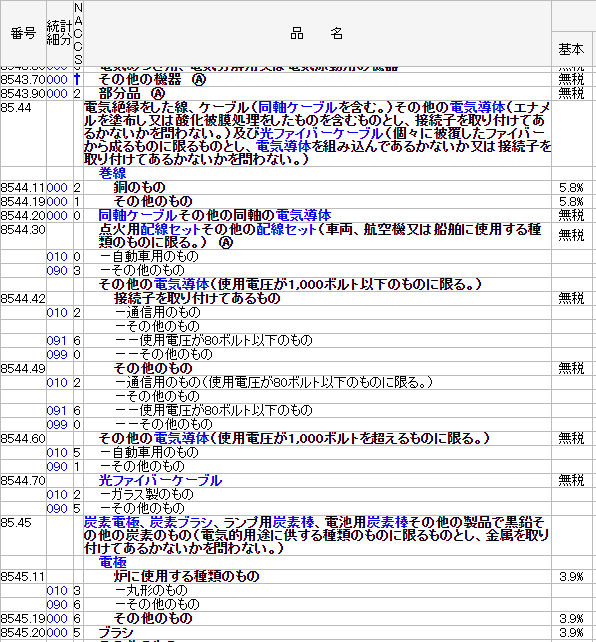This screenshot has height=642, width=596.
Task: Follow the 光ファイバーケーブル link in the 85.44 heading
Action: pyautogui.click(x=321, y=133)
